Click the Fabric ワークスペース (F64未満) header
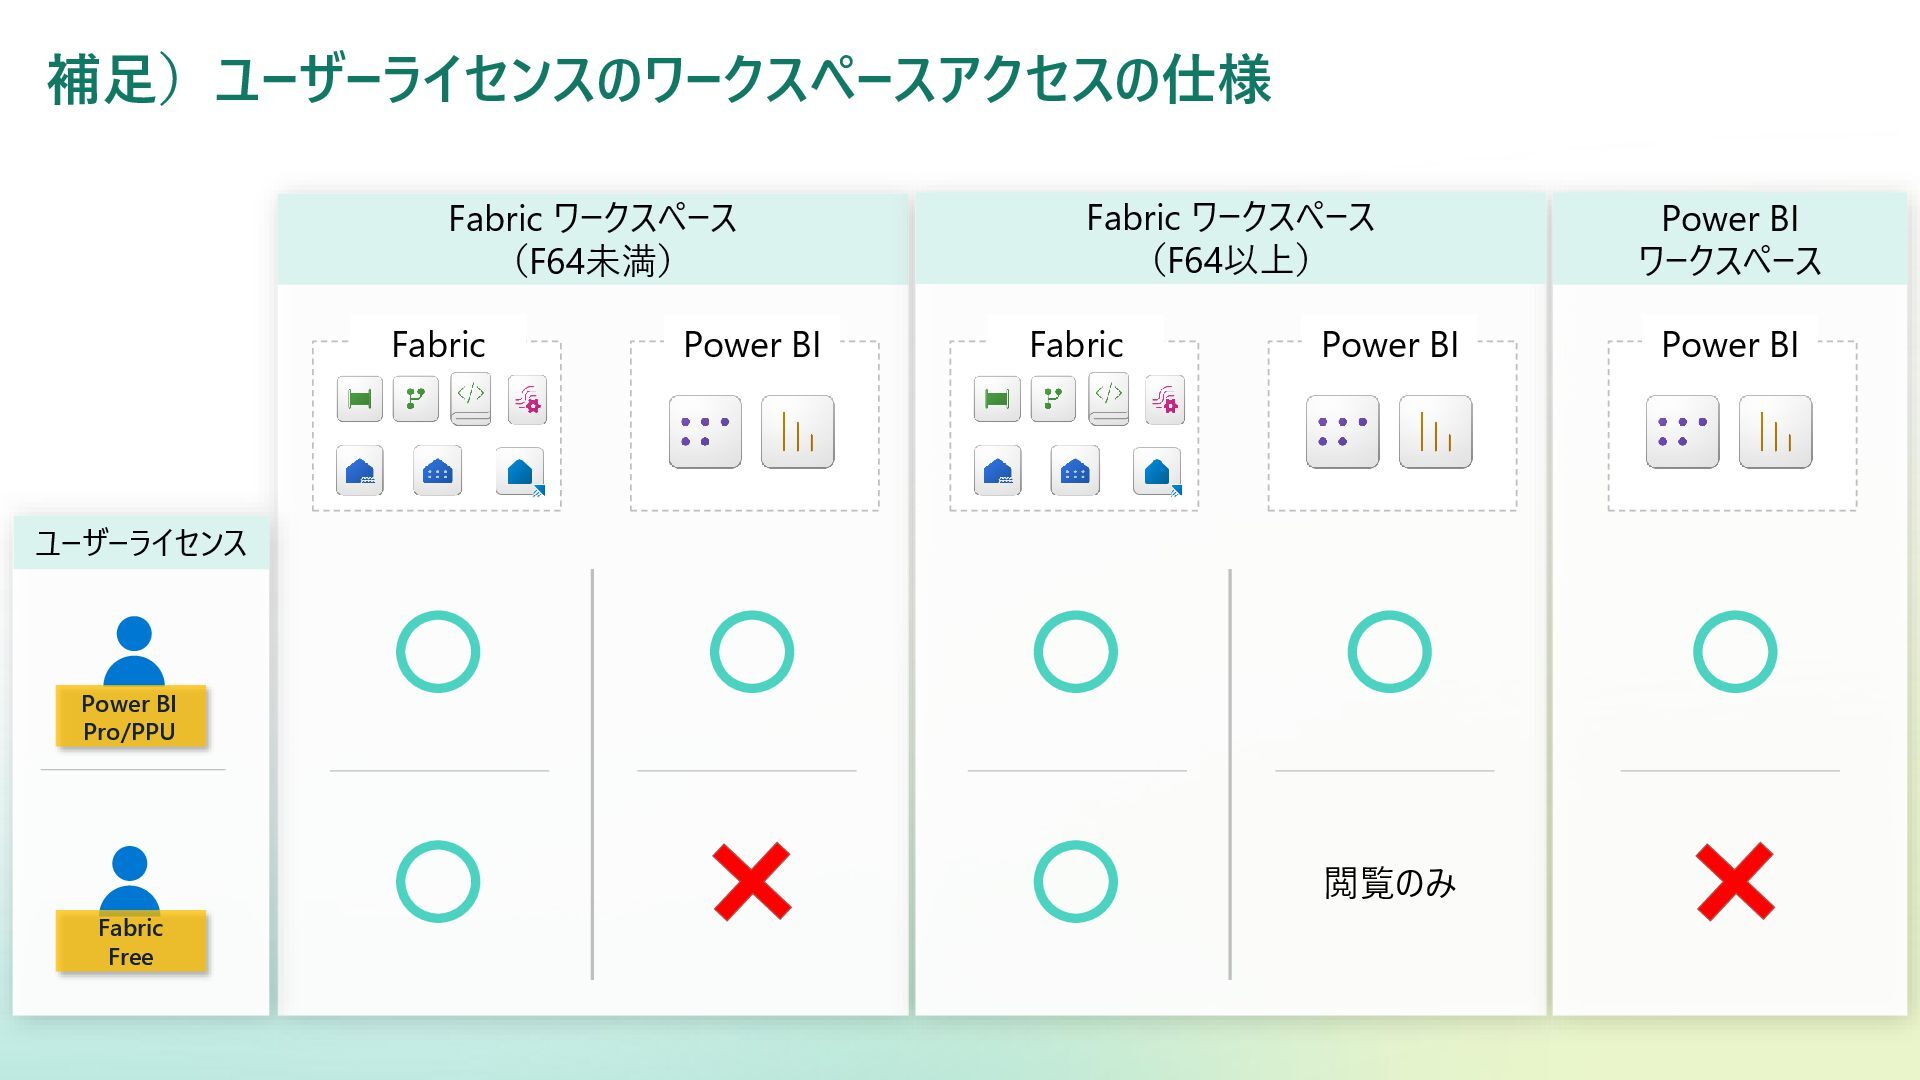This screenshot has width=1920, height=1080. pos(592,239)
